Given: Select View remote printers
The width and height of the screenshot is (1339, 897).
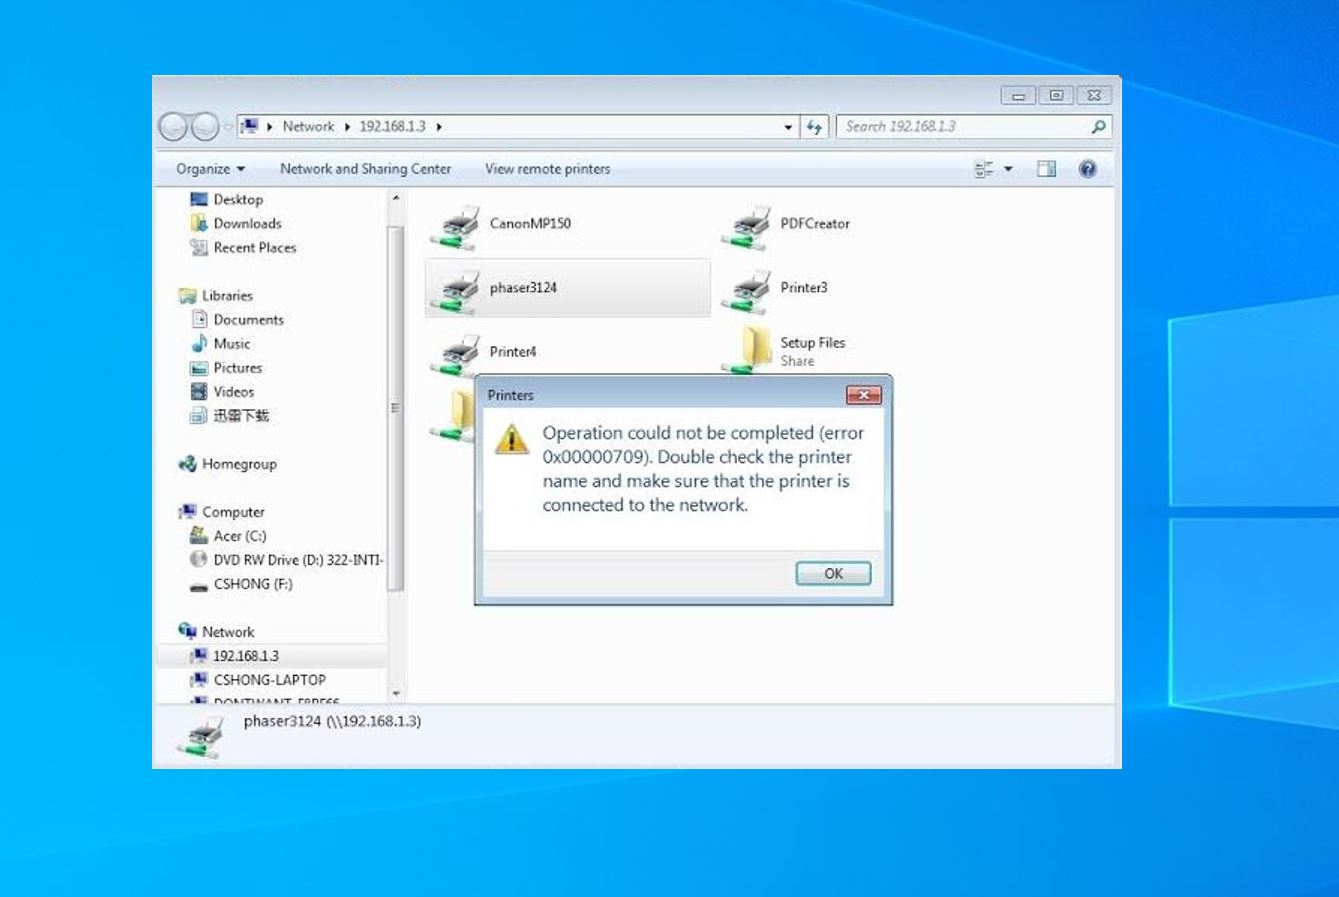Looking at the screenshot, I should click(x=547, y=168).
